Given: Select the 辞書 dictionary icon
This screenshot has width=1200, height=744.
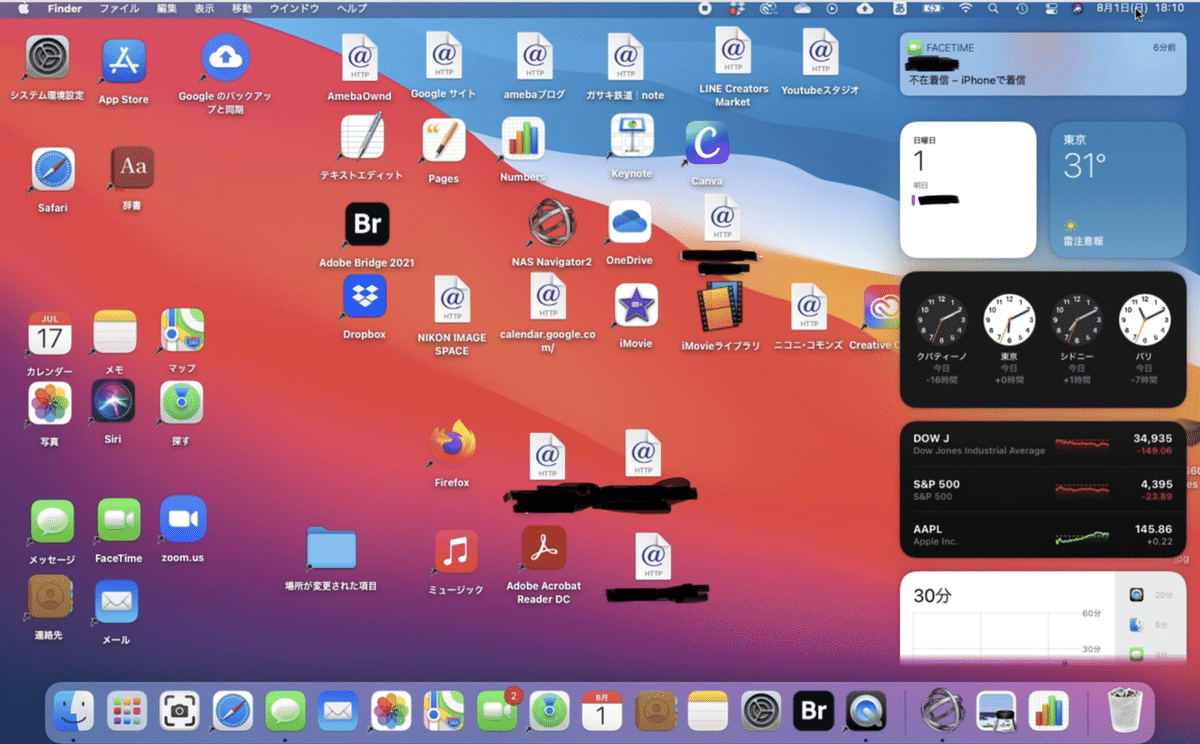Looking at the screenshot, I should 132,169.
